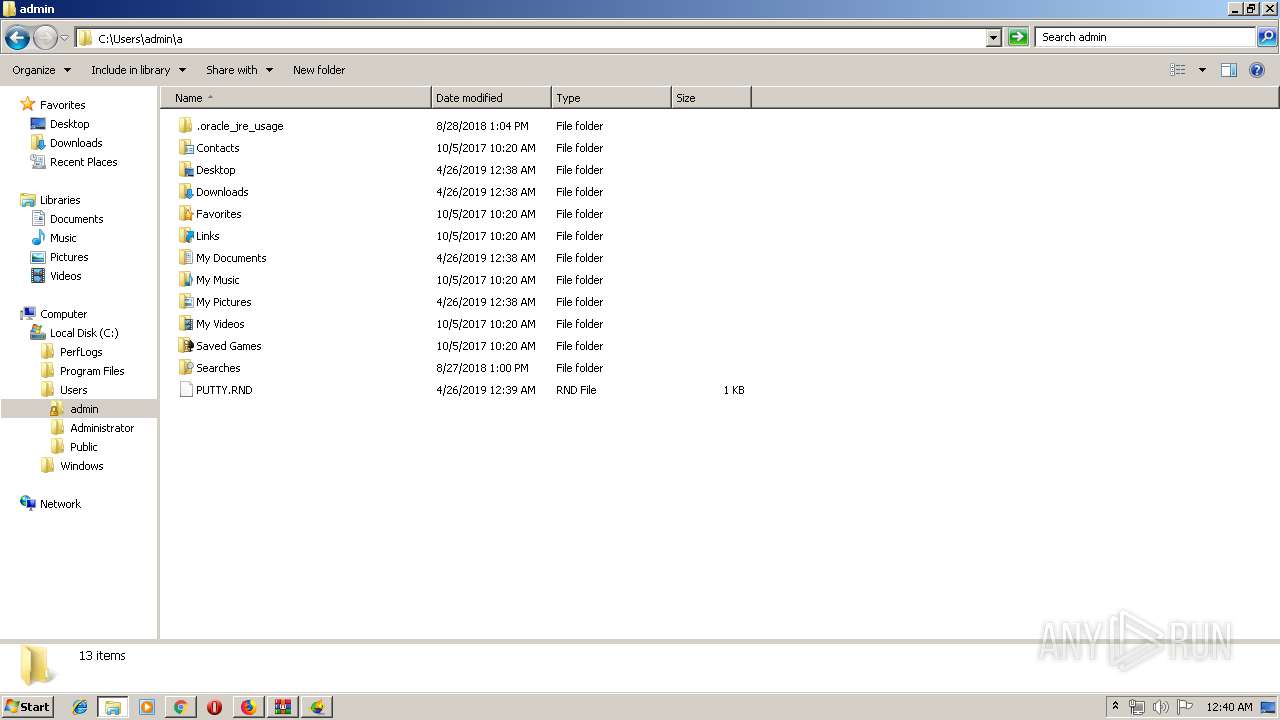Show hidden tray icons arrow
The width and height of the screenshot is (1280, 720).
point(1115,707)
